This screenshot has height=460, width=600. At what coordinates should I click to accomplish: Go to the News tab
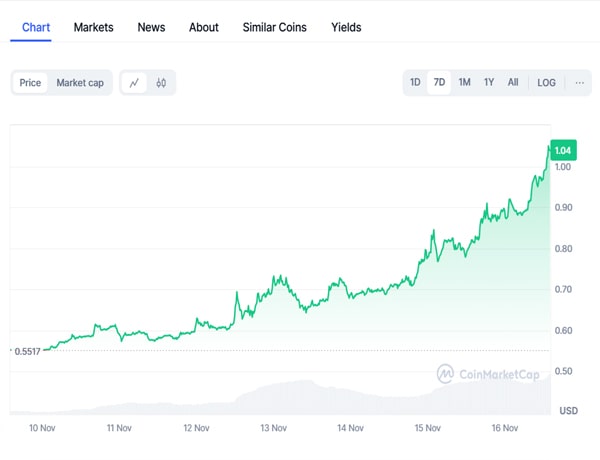tap(151, 28)
